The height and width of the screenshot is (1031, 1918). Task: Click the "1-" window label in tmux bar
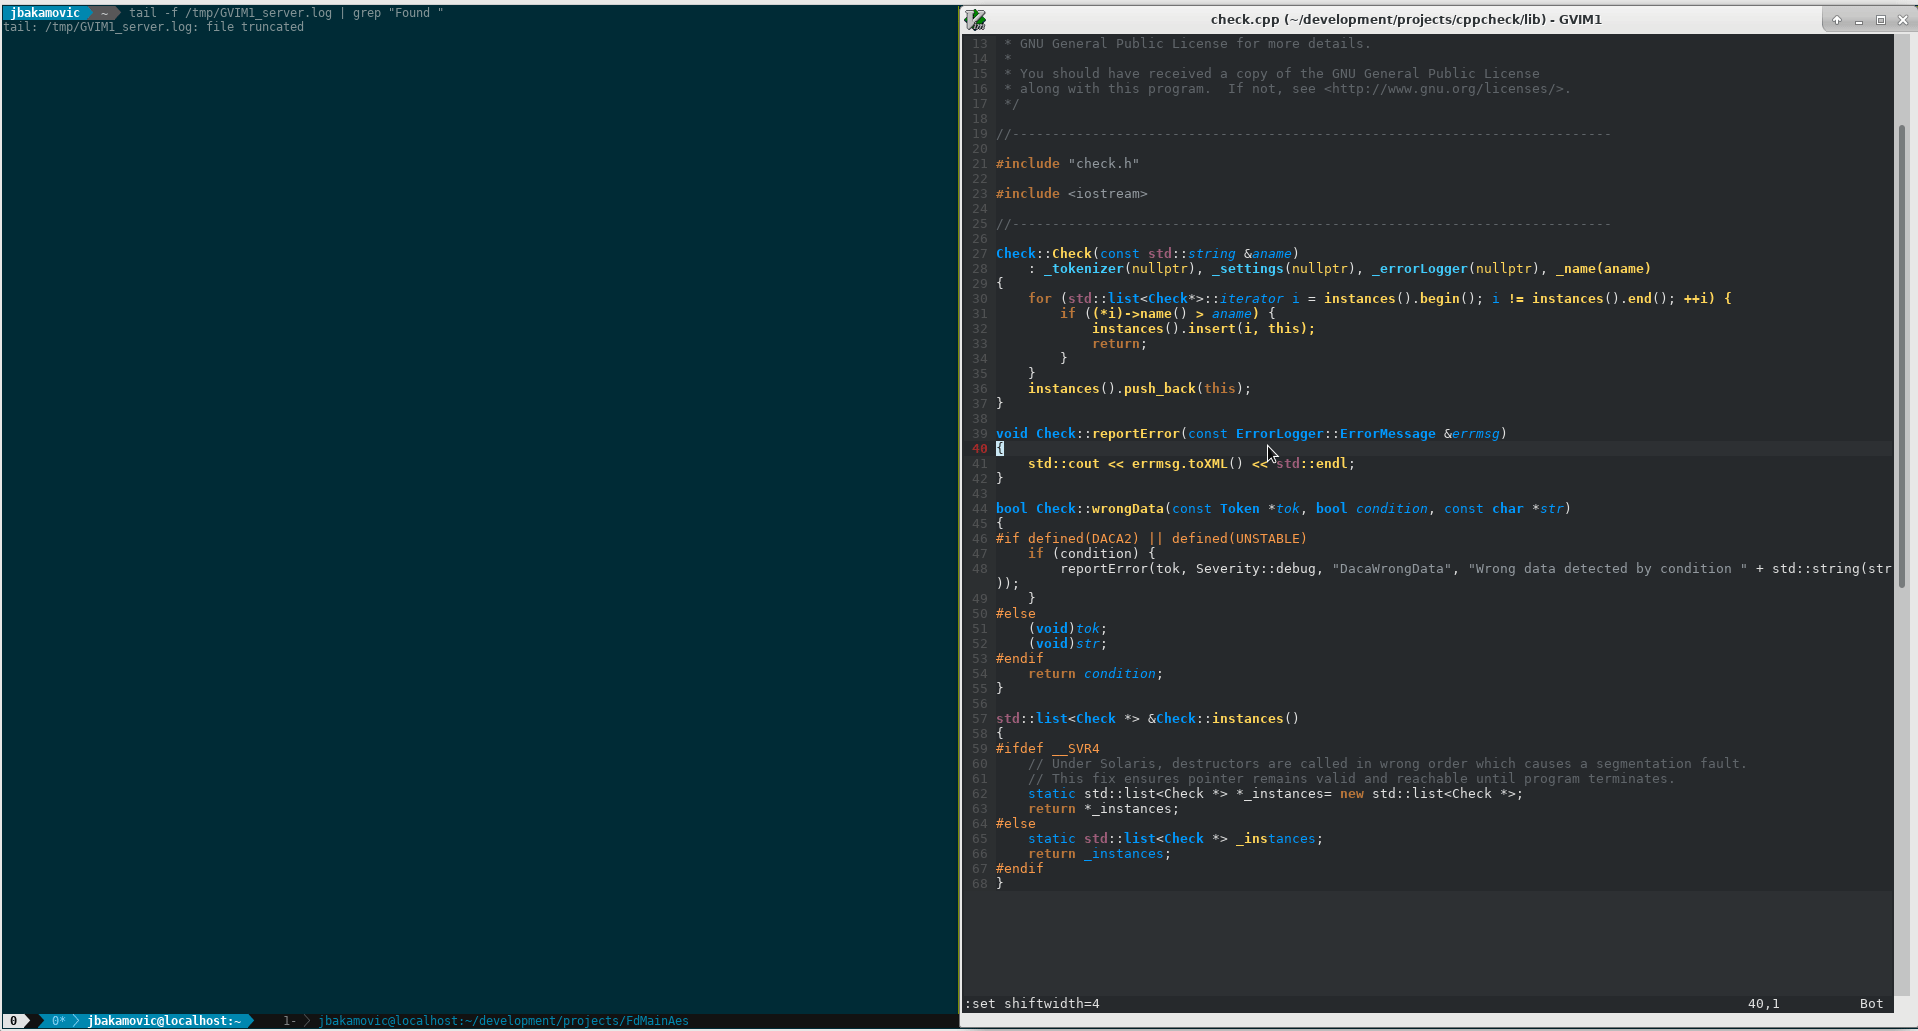(289, 1021)
